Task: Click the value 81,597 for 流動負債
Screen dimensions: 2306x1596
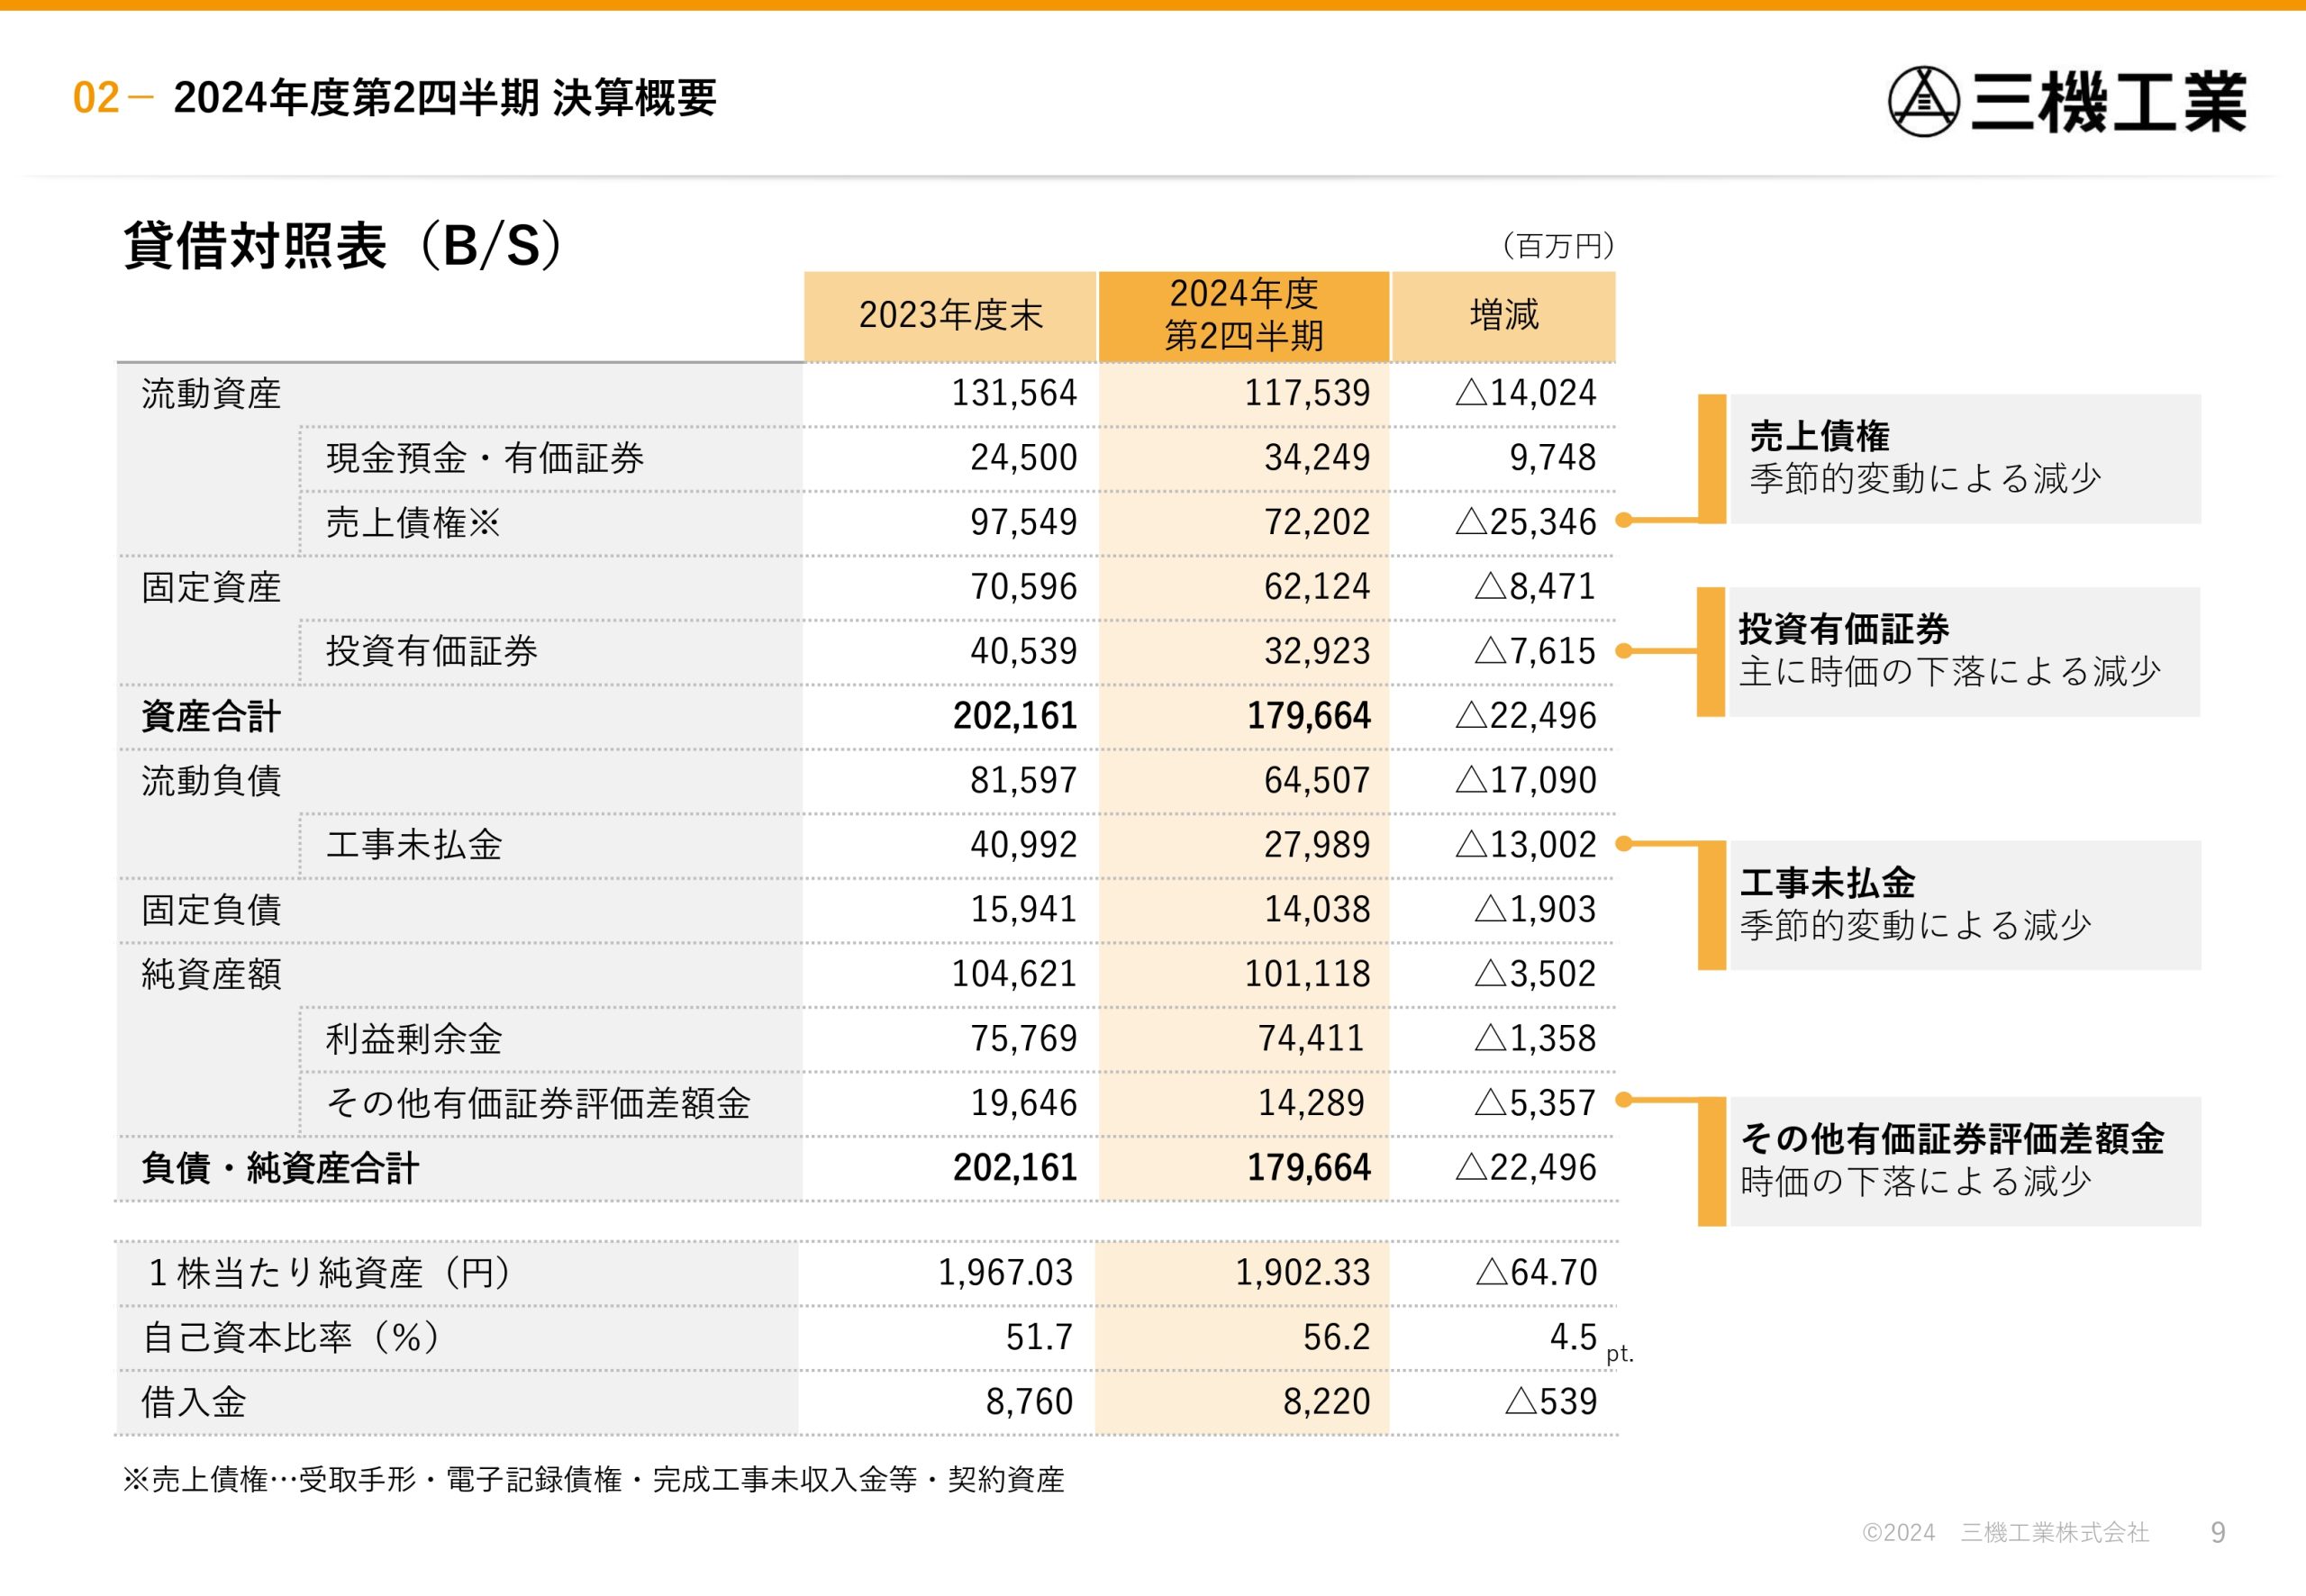Action: (x=1024, y=780)
